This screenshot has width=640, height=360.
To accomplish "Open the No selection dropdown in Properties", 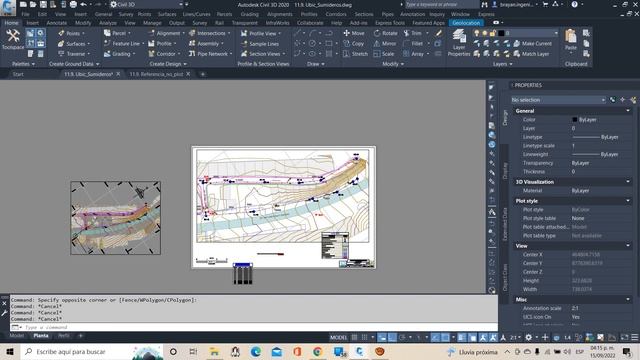I will click(558, 100).
